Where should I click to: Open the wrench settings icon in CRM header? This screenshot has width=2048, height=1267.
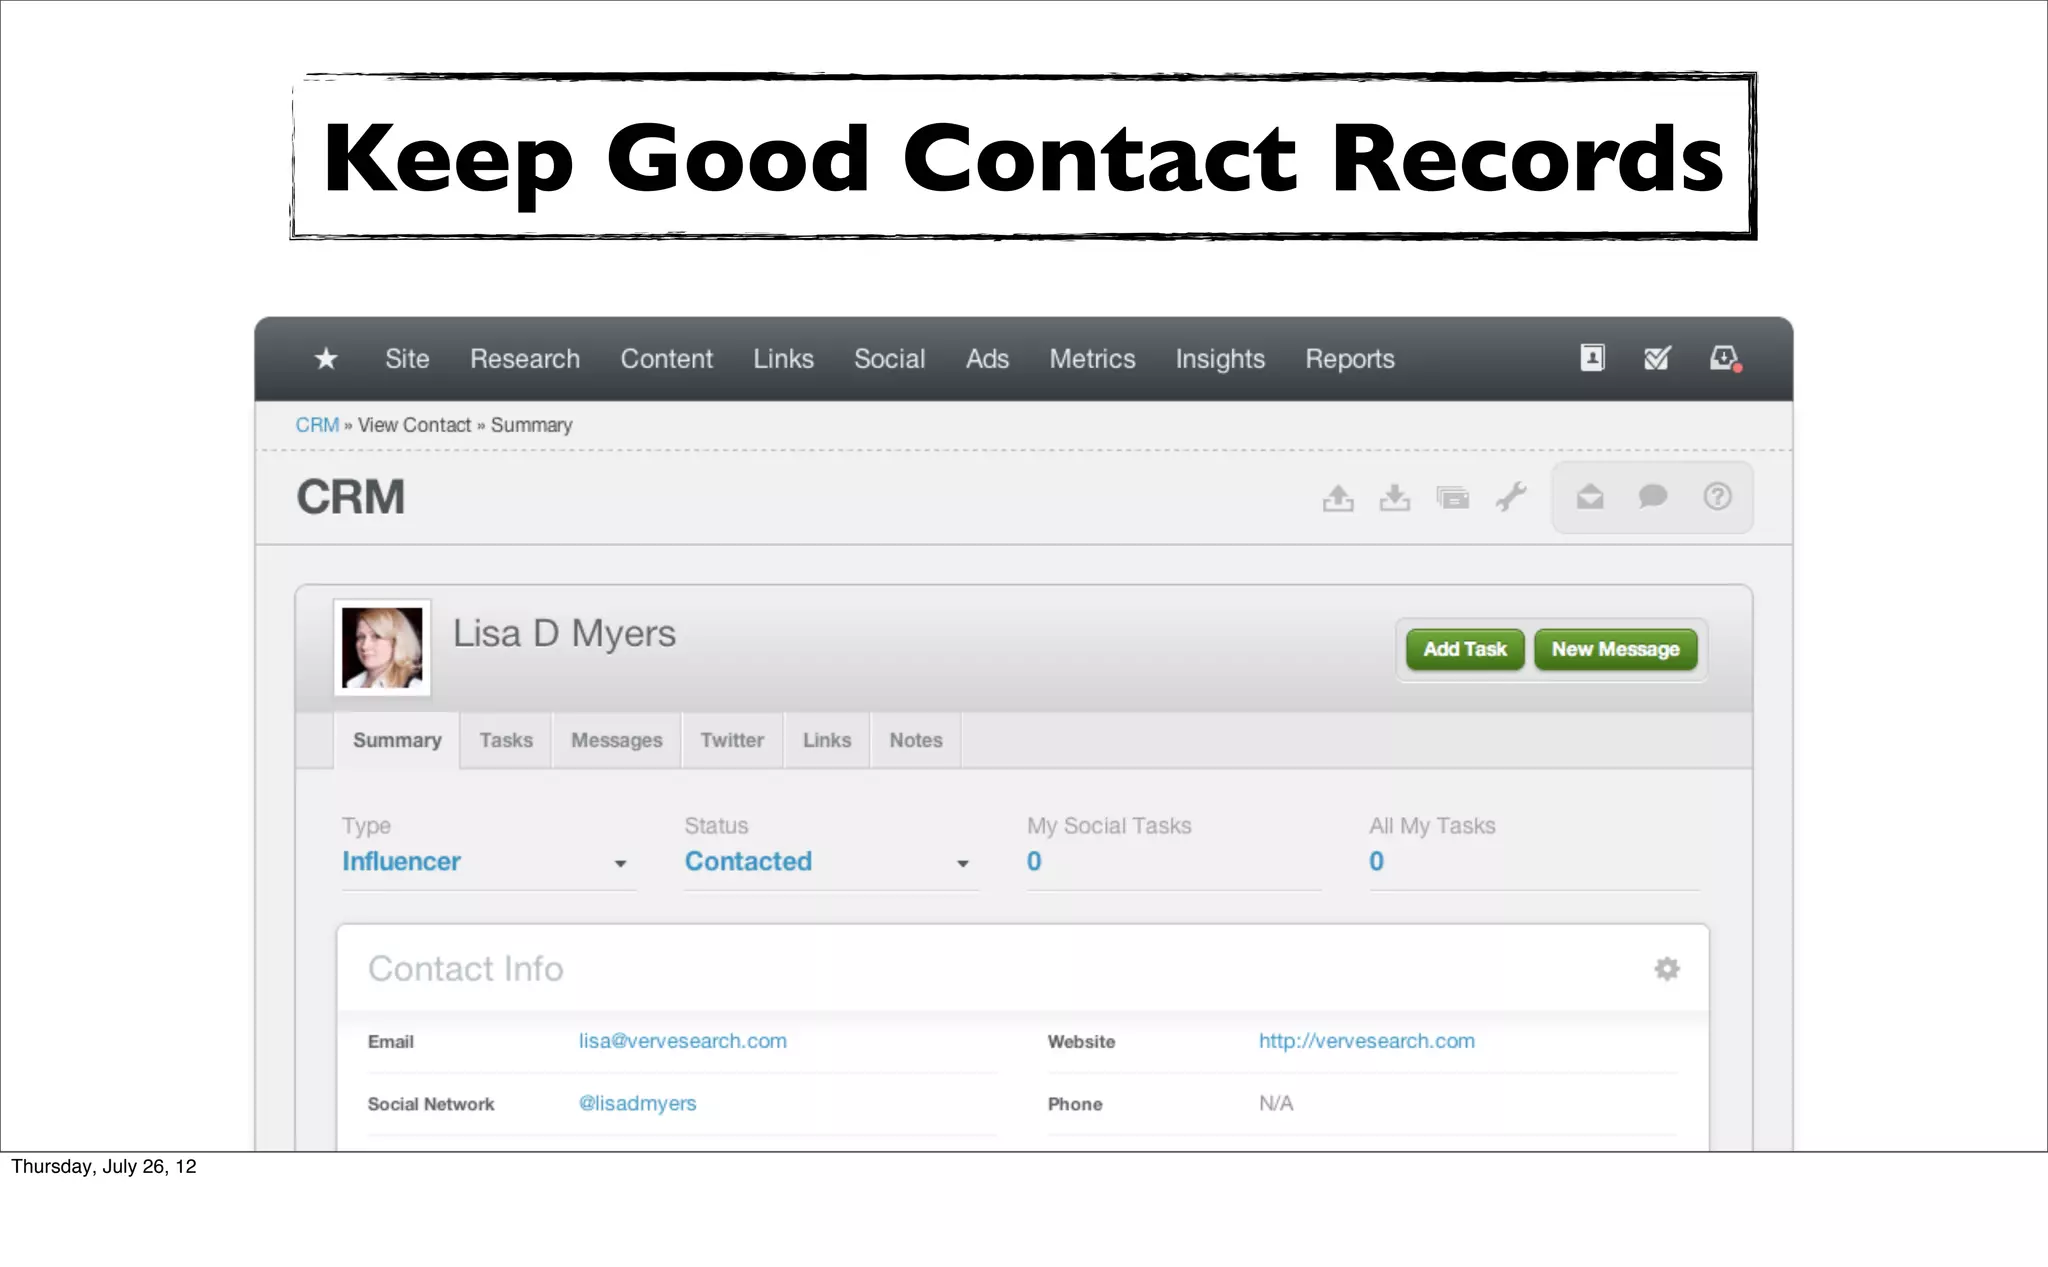pos(1511,496)
